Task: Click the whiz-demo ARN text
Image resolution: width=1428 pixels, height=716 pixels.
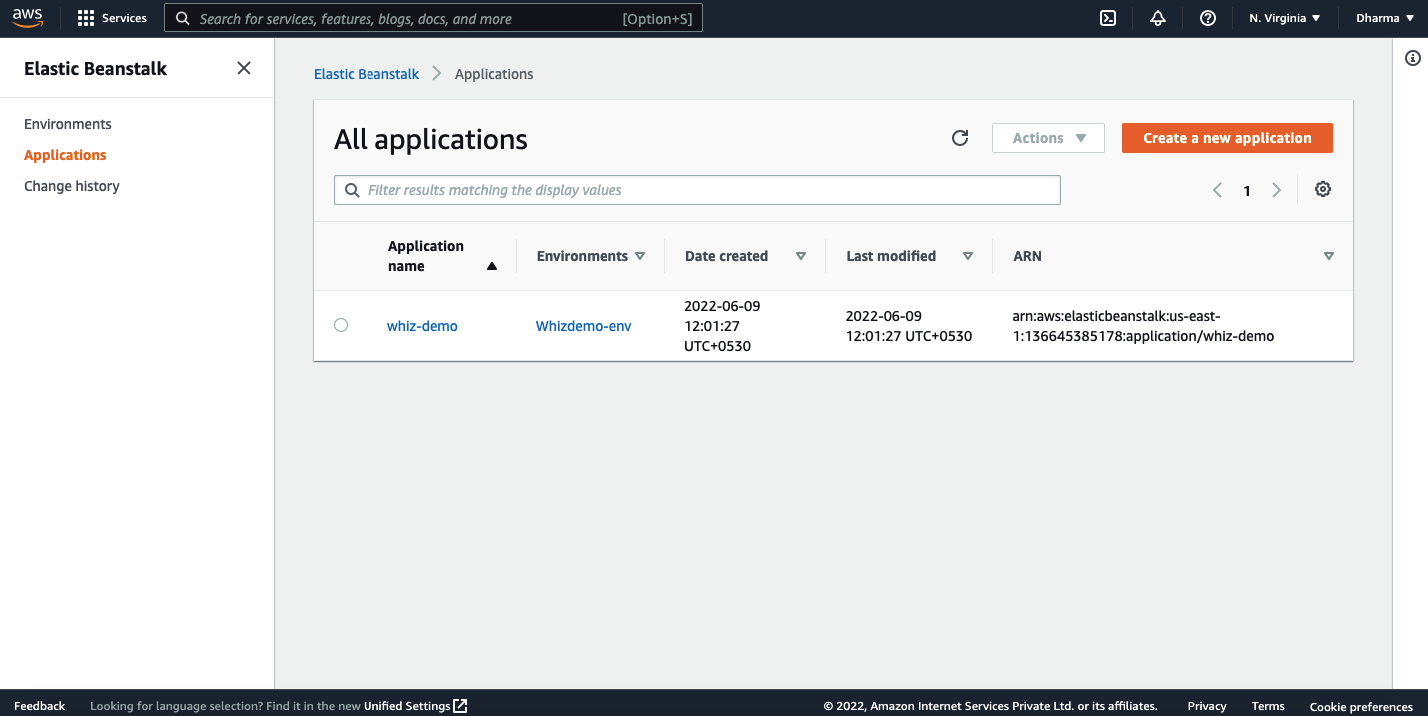Action: pos(1143,326)
